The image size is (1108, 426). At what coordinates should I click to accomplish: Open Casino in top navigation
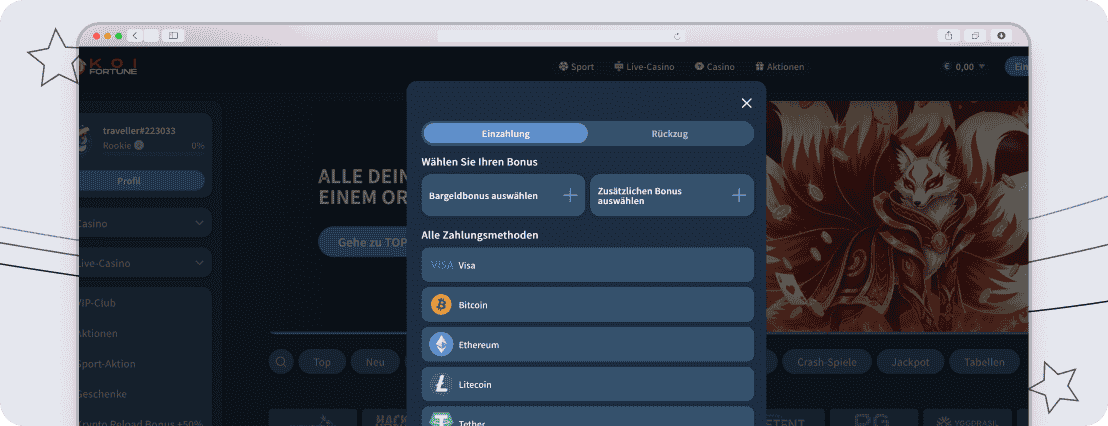[714, 67]
